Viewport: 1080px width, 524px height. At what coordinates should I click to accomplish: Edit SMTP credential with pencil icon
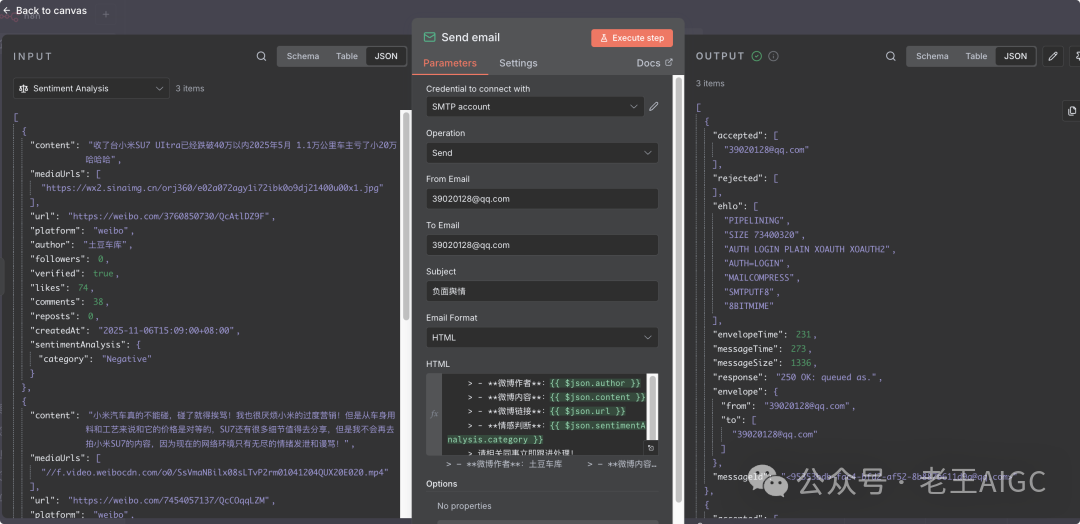654,107
